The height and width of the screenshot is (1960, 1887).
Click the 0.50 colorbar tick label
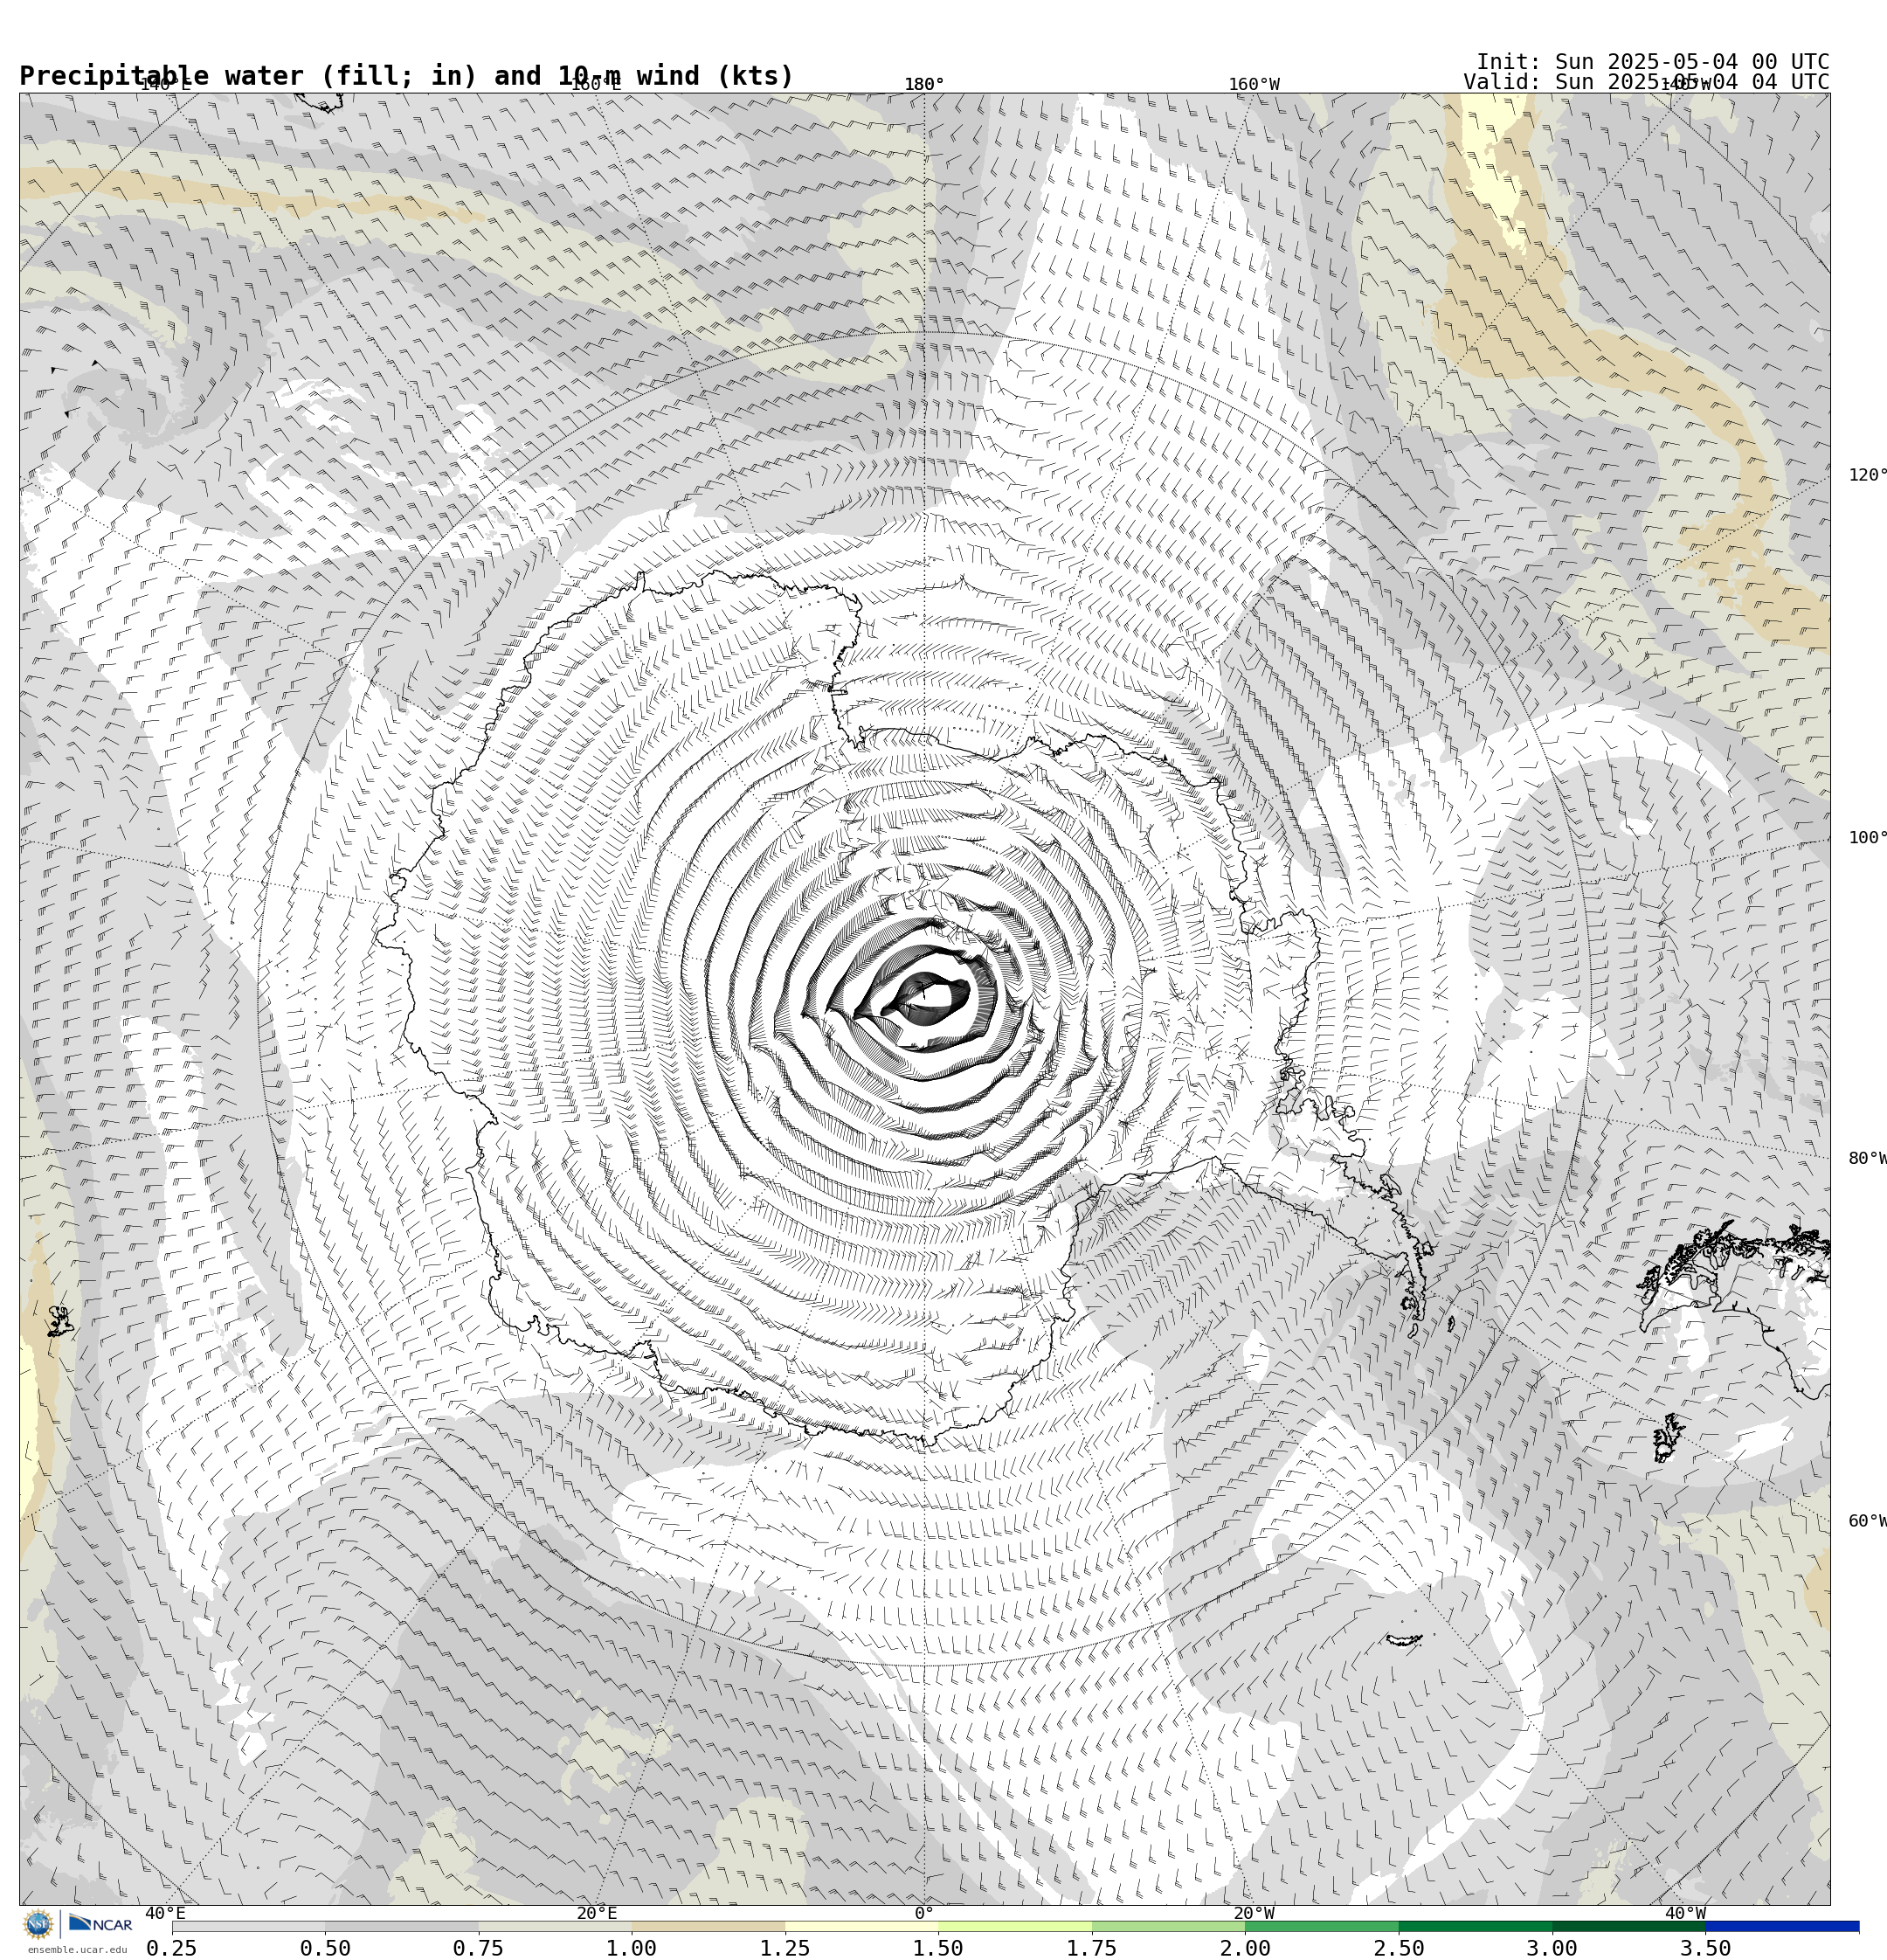pos(325,1948)
